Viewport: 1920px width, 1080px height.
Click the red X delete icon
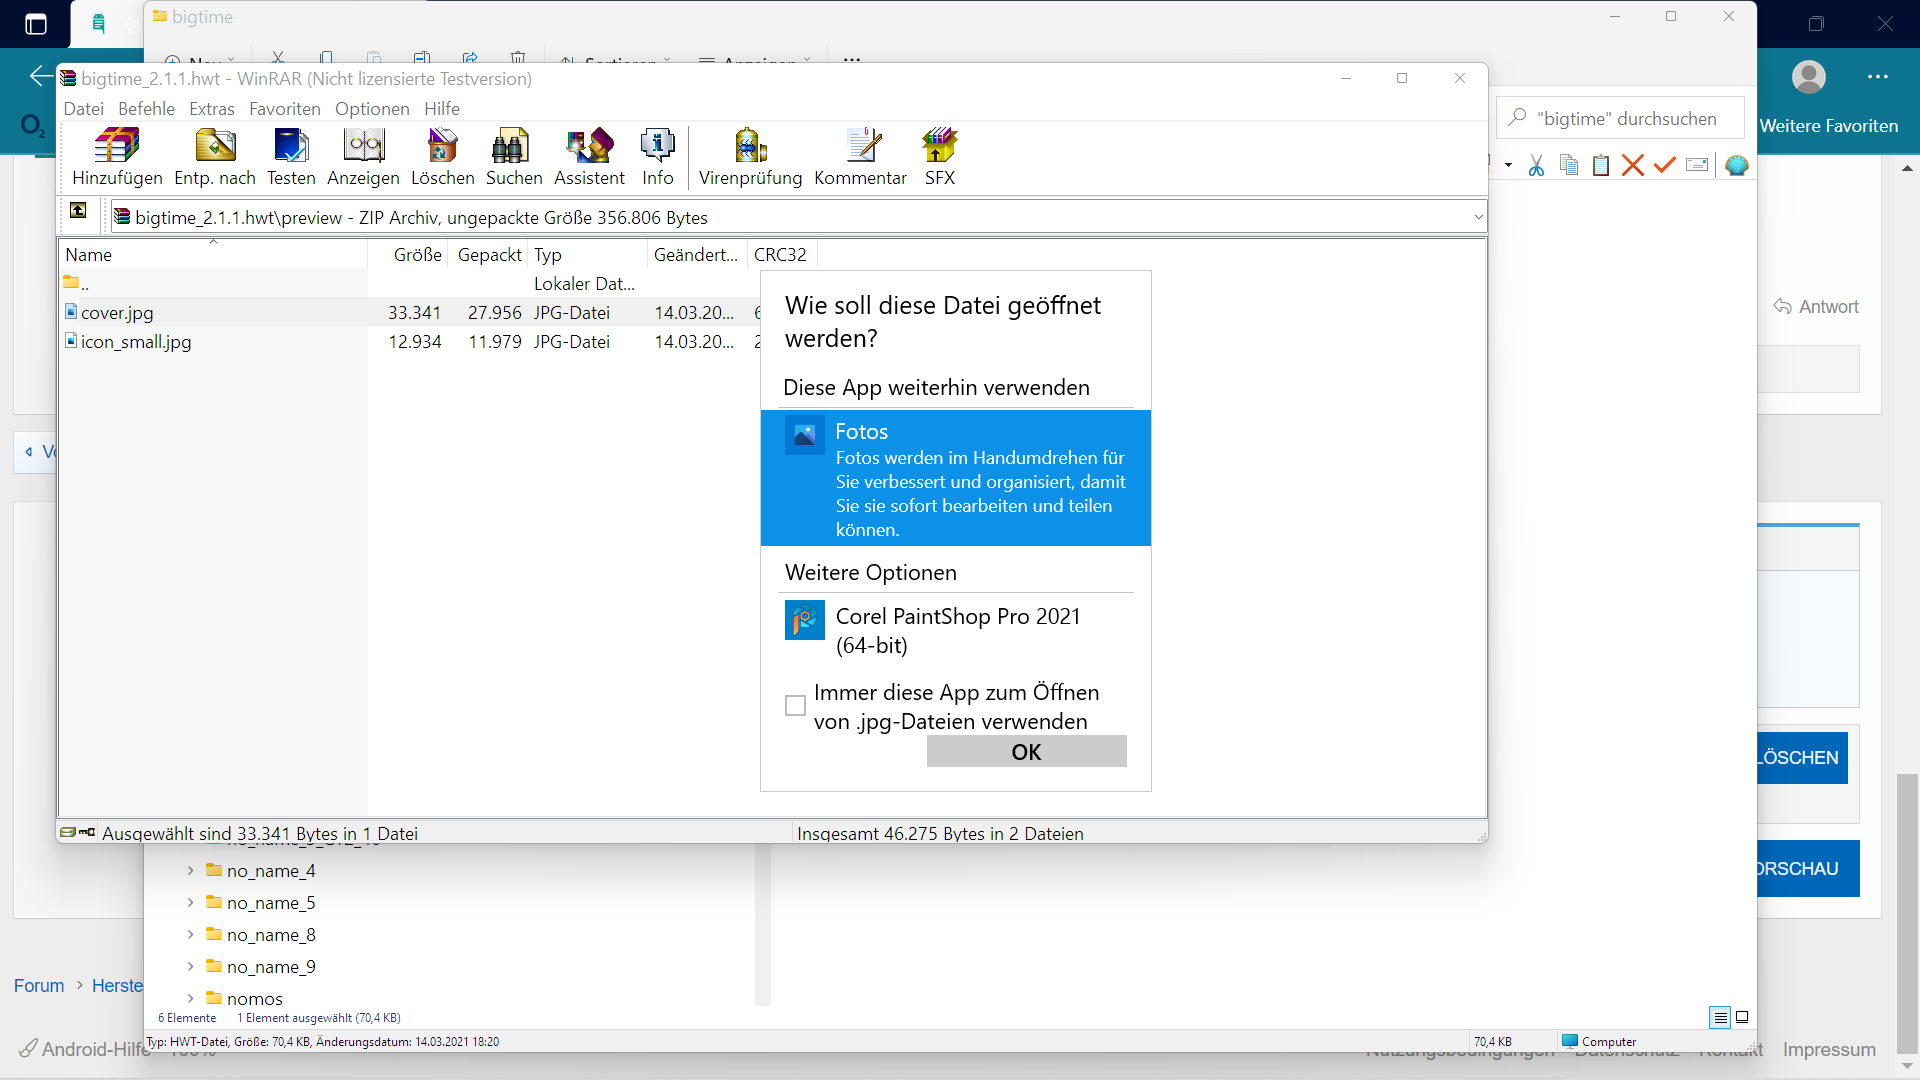coord(1633,166)
